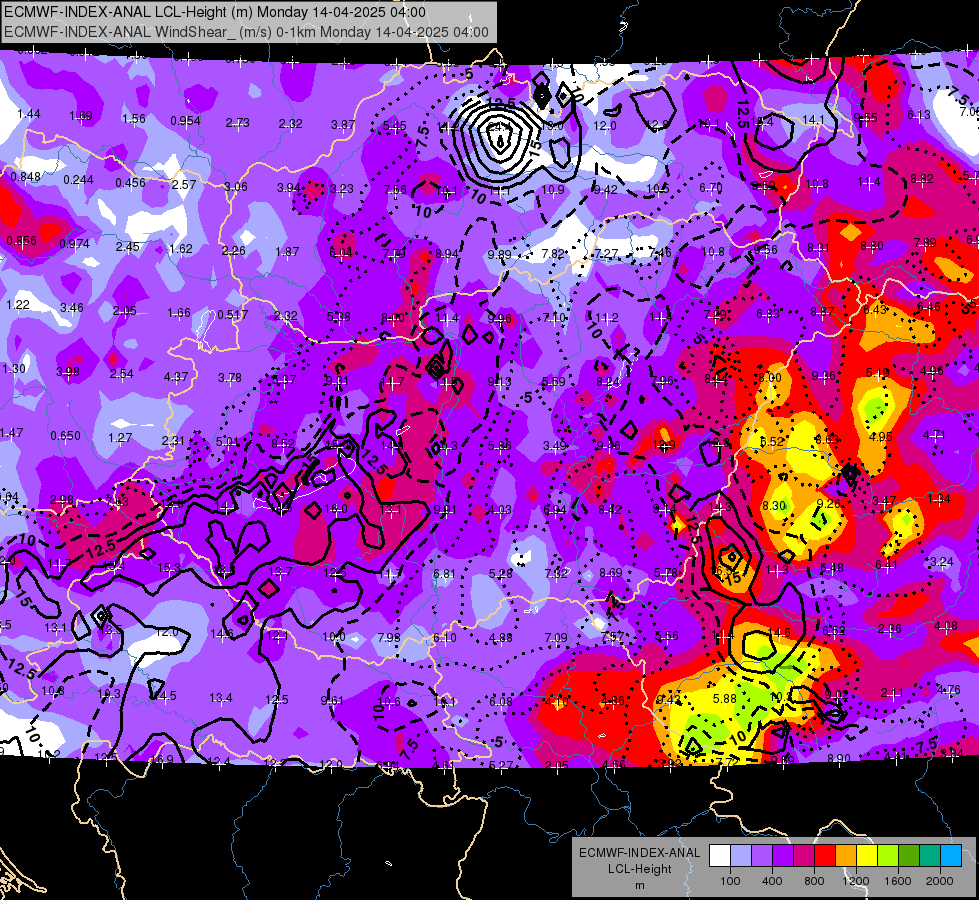The height and width of the screenshot is (900, 979).
Task: Click the wind shear value '6.43'
Action: [x=875, y=309]
